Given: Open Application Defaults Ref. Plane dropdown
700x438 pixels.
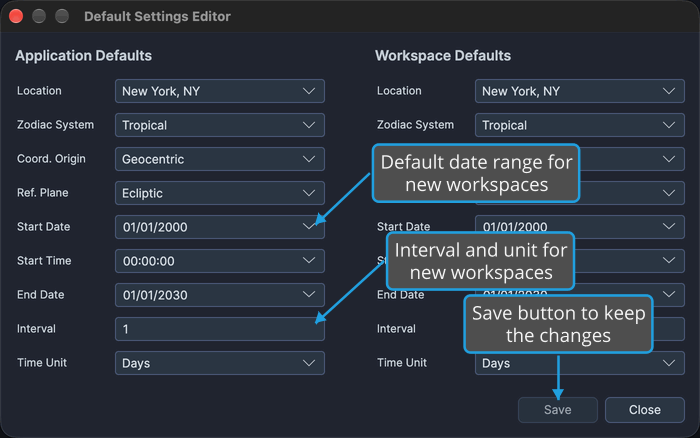Looking at the screenshot, I should pyautogui.click(x=220, y=193).
